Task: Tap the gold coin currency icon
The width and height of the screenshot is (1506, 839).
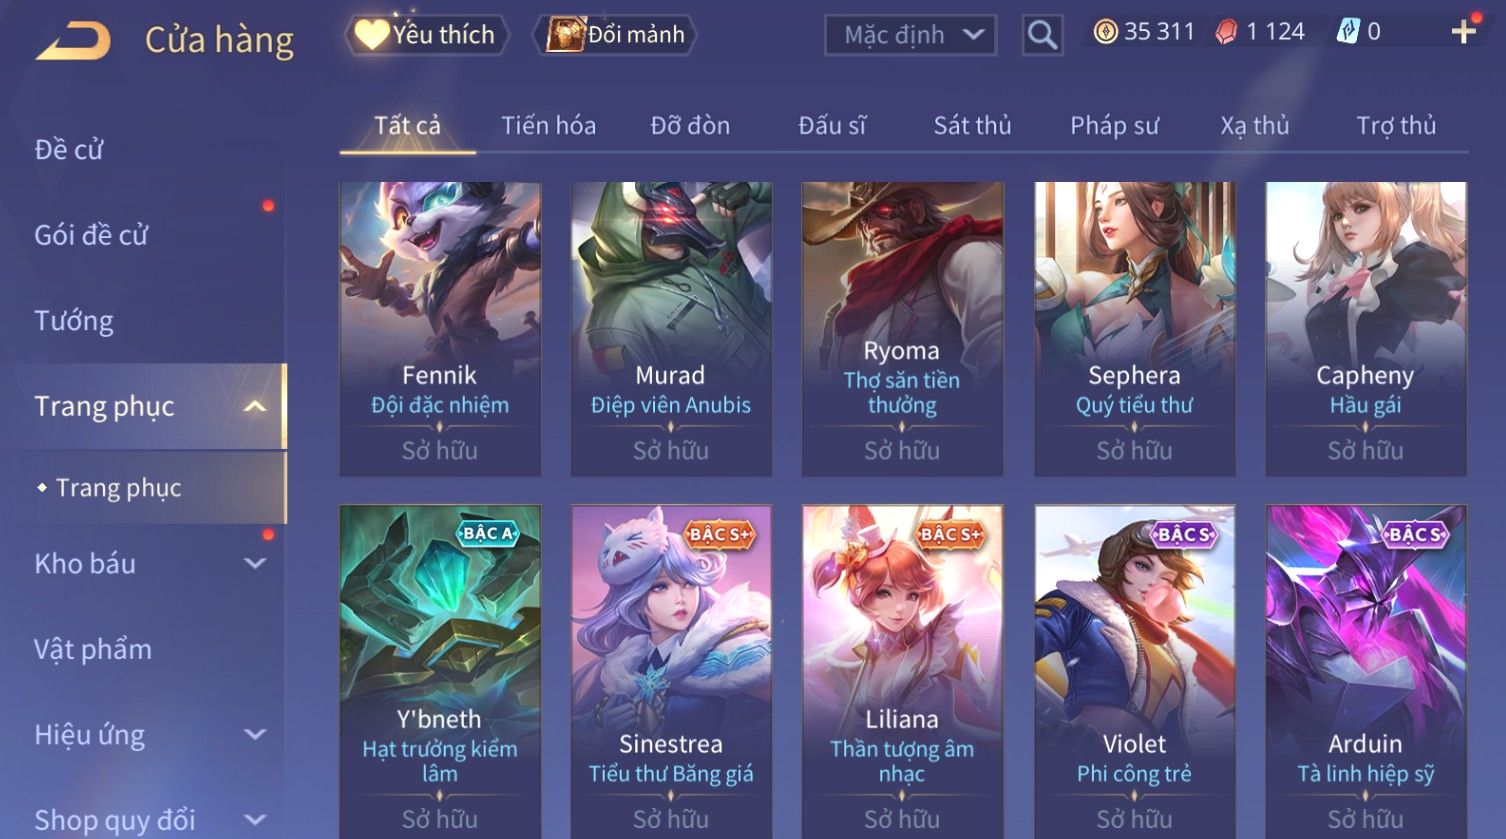Action: (1105, 32)
